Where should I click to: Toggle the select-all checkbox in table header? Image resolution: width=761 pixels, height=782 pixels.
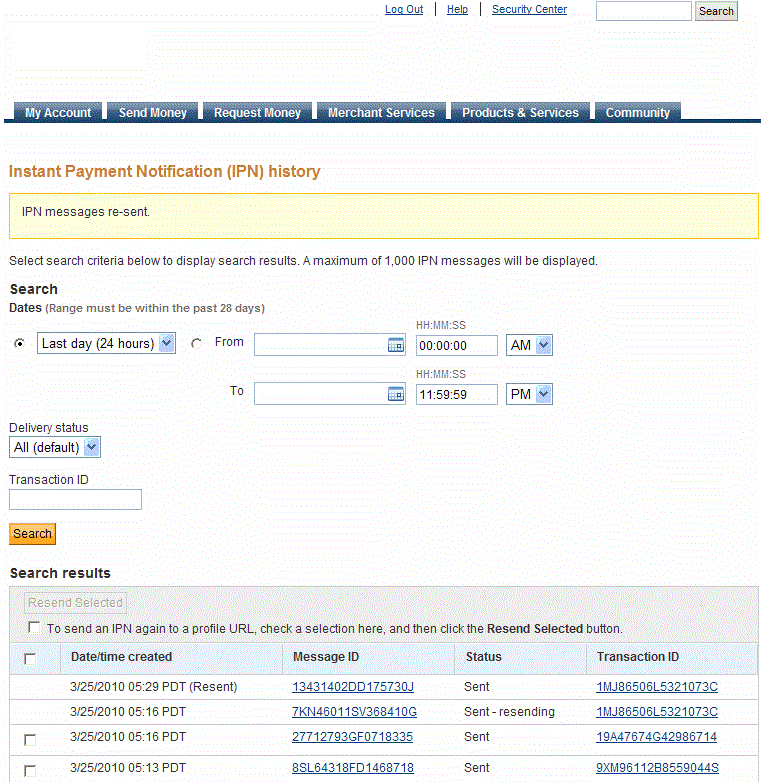[x=30, y=658]
